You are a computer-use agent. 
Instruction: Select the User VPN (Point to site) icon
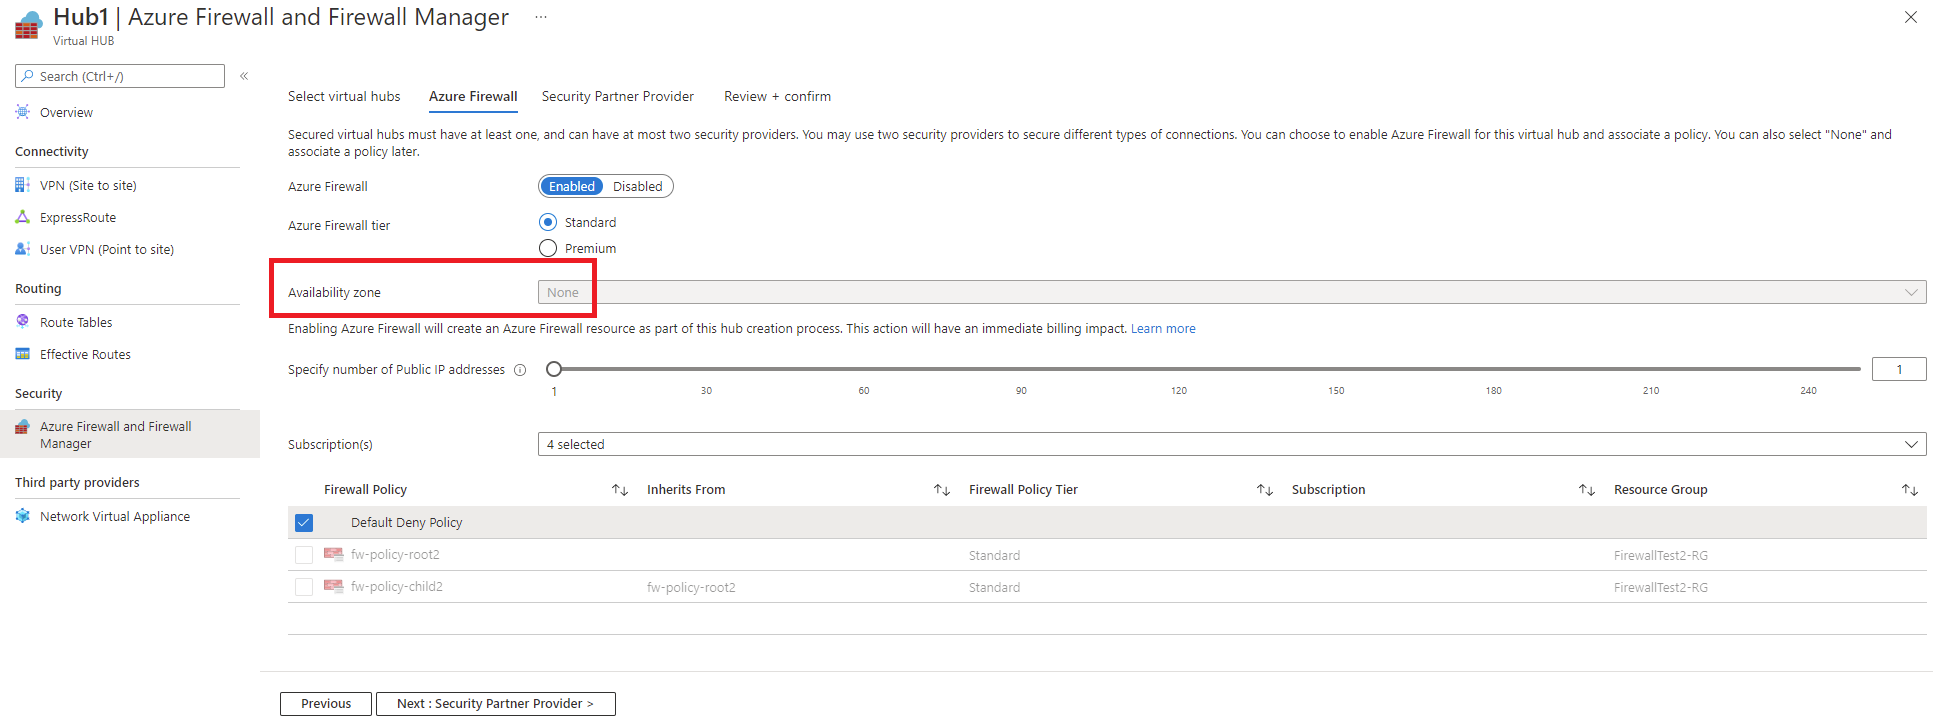(x=23, y=249)
